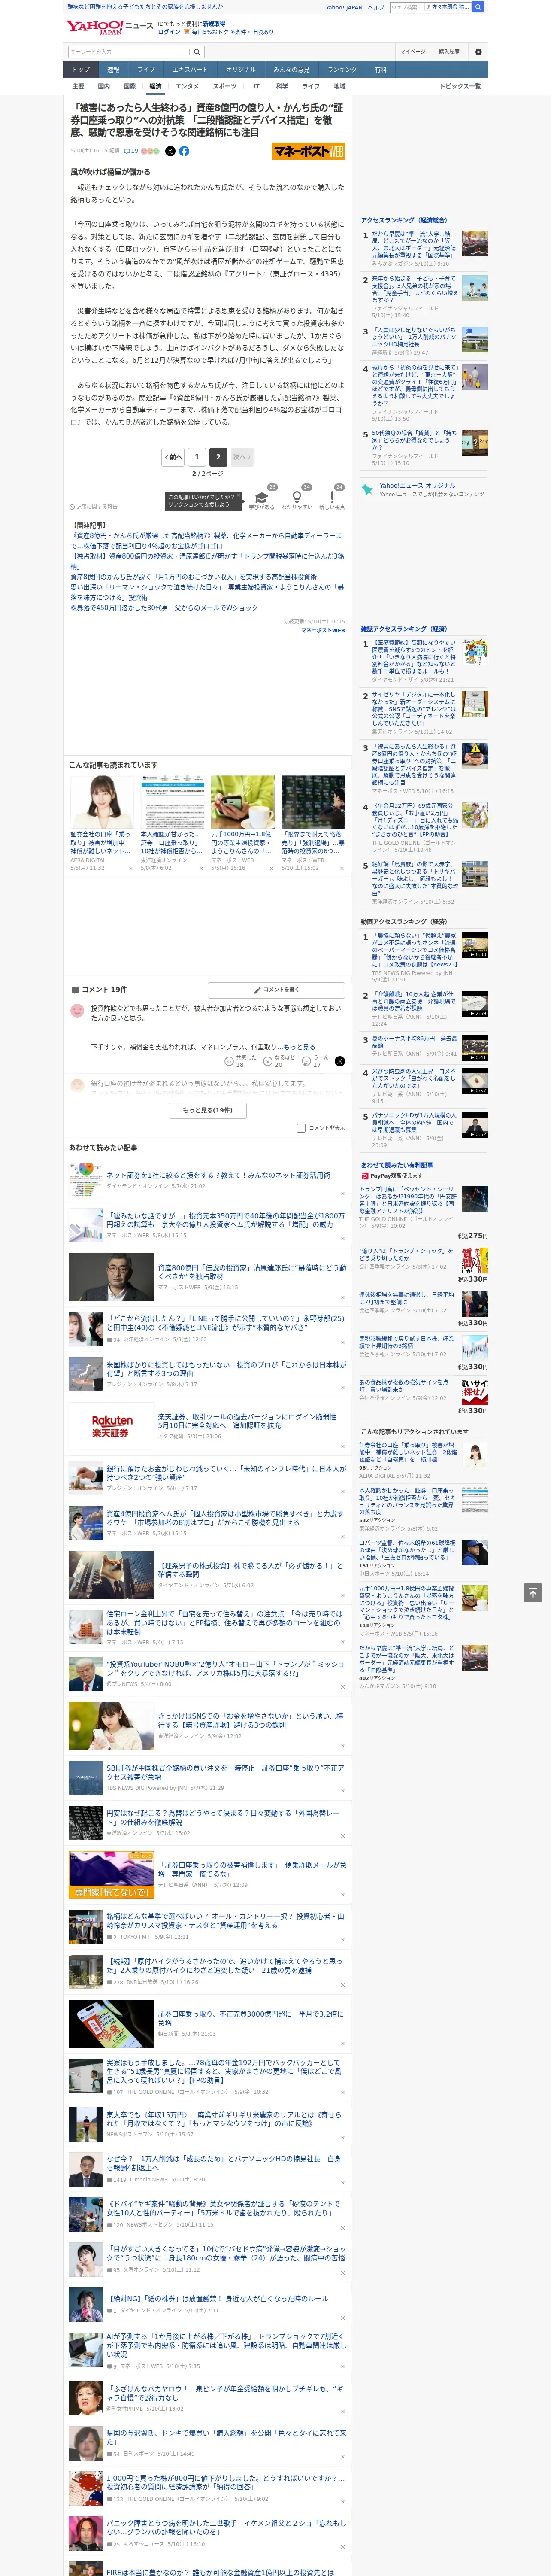Click the ログイン link in header

pos(169,32)
